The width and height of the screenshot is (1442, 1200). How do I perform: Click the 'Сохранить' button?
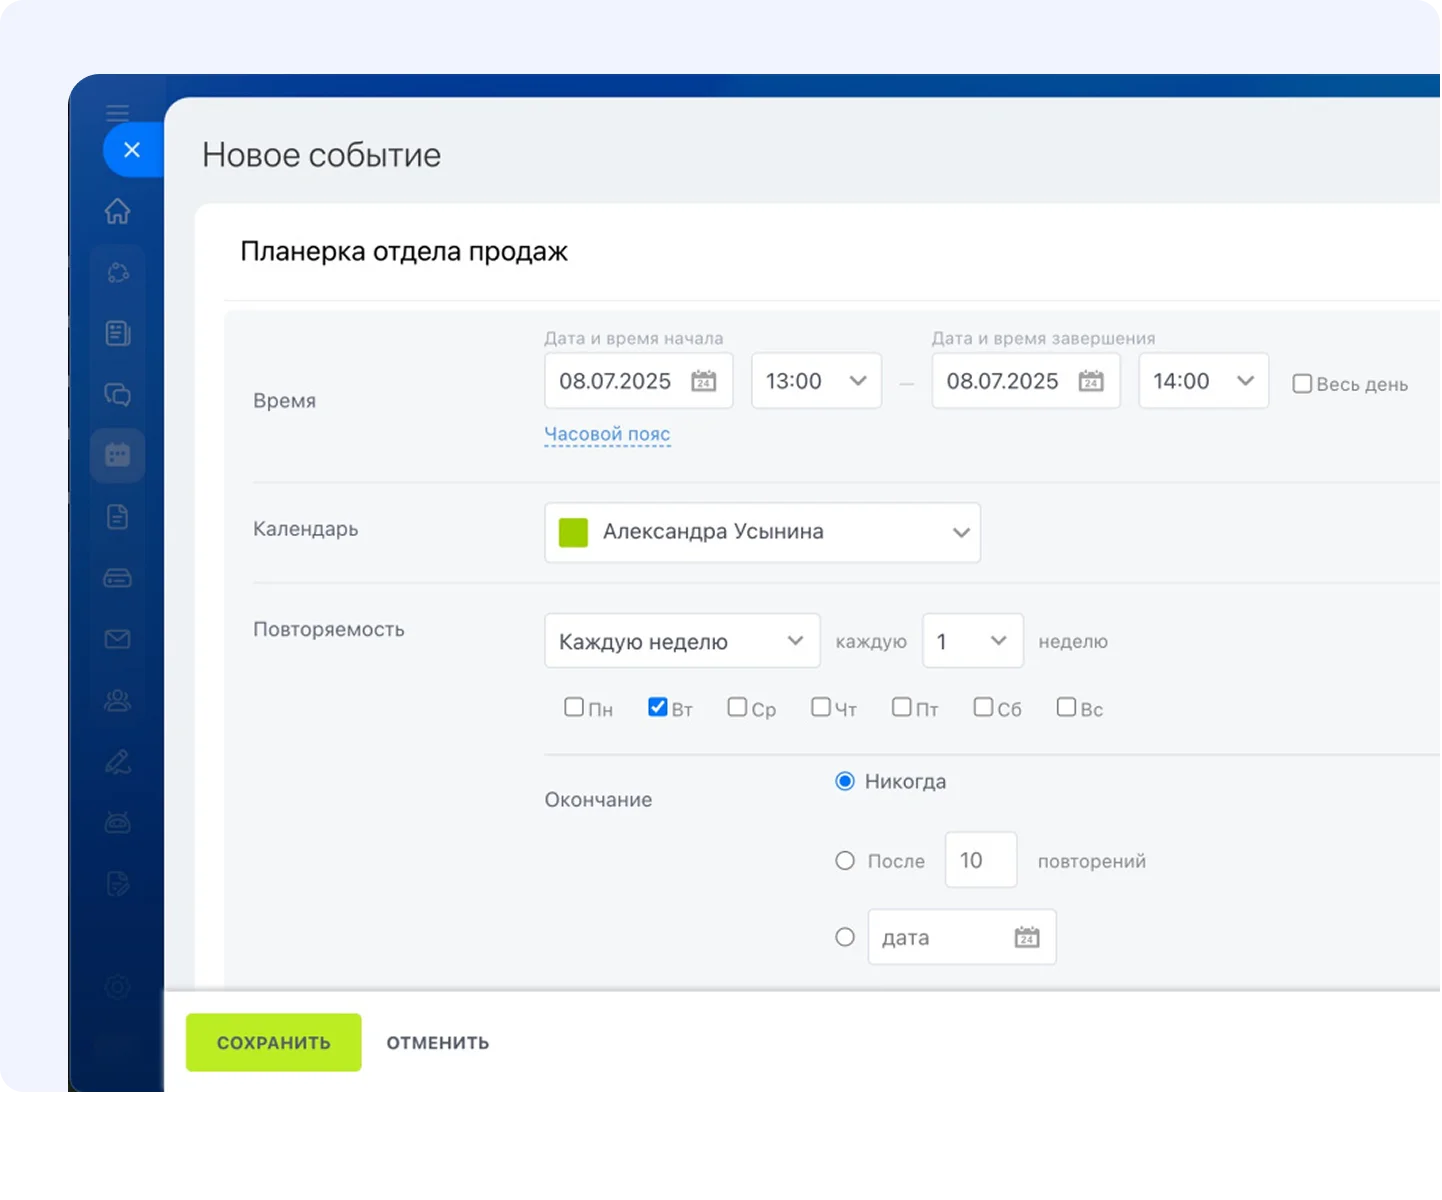tap(273, 1042)
